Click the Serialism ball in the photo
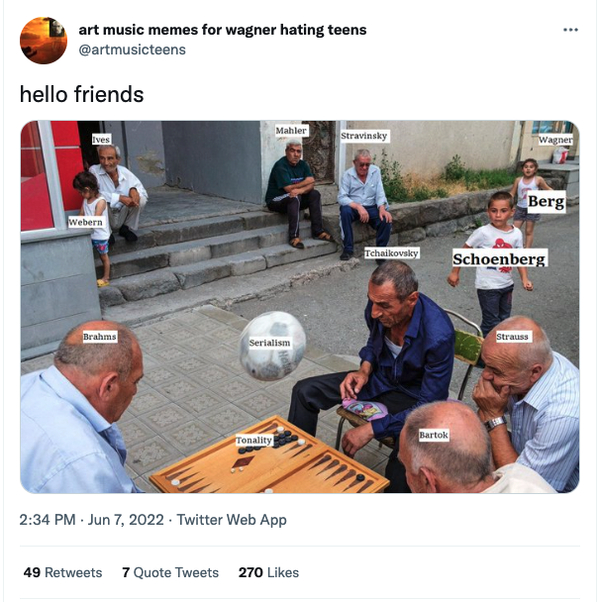 click(273, 345)
